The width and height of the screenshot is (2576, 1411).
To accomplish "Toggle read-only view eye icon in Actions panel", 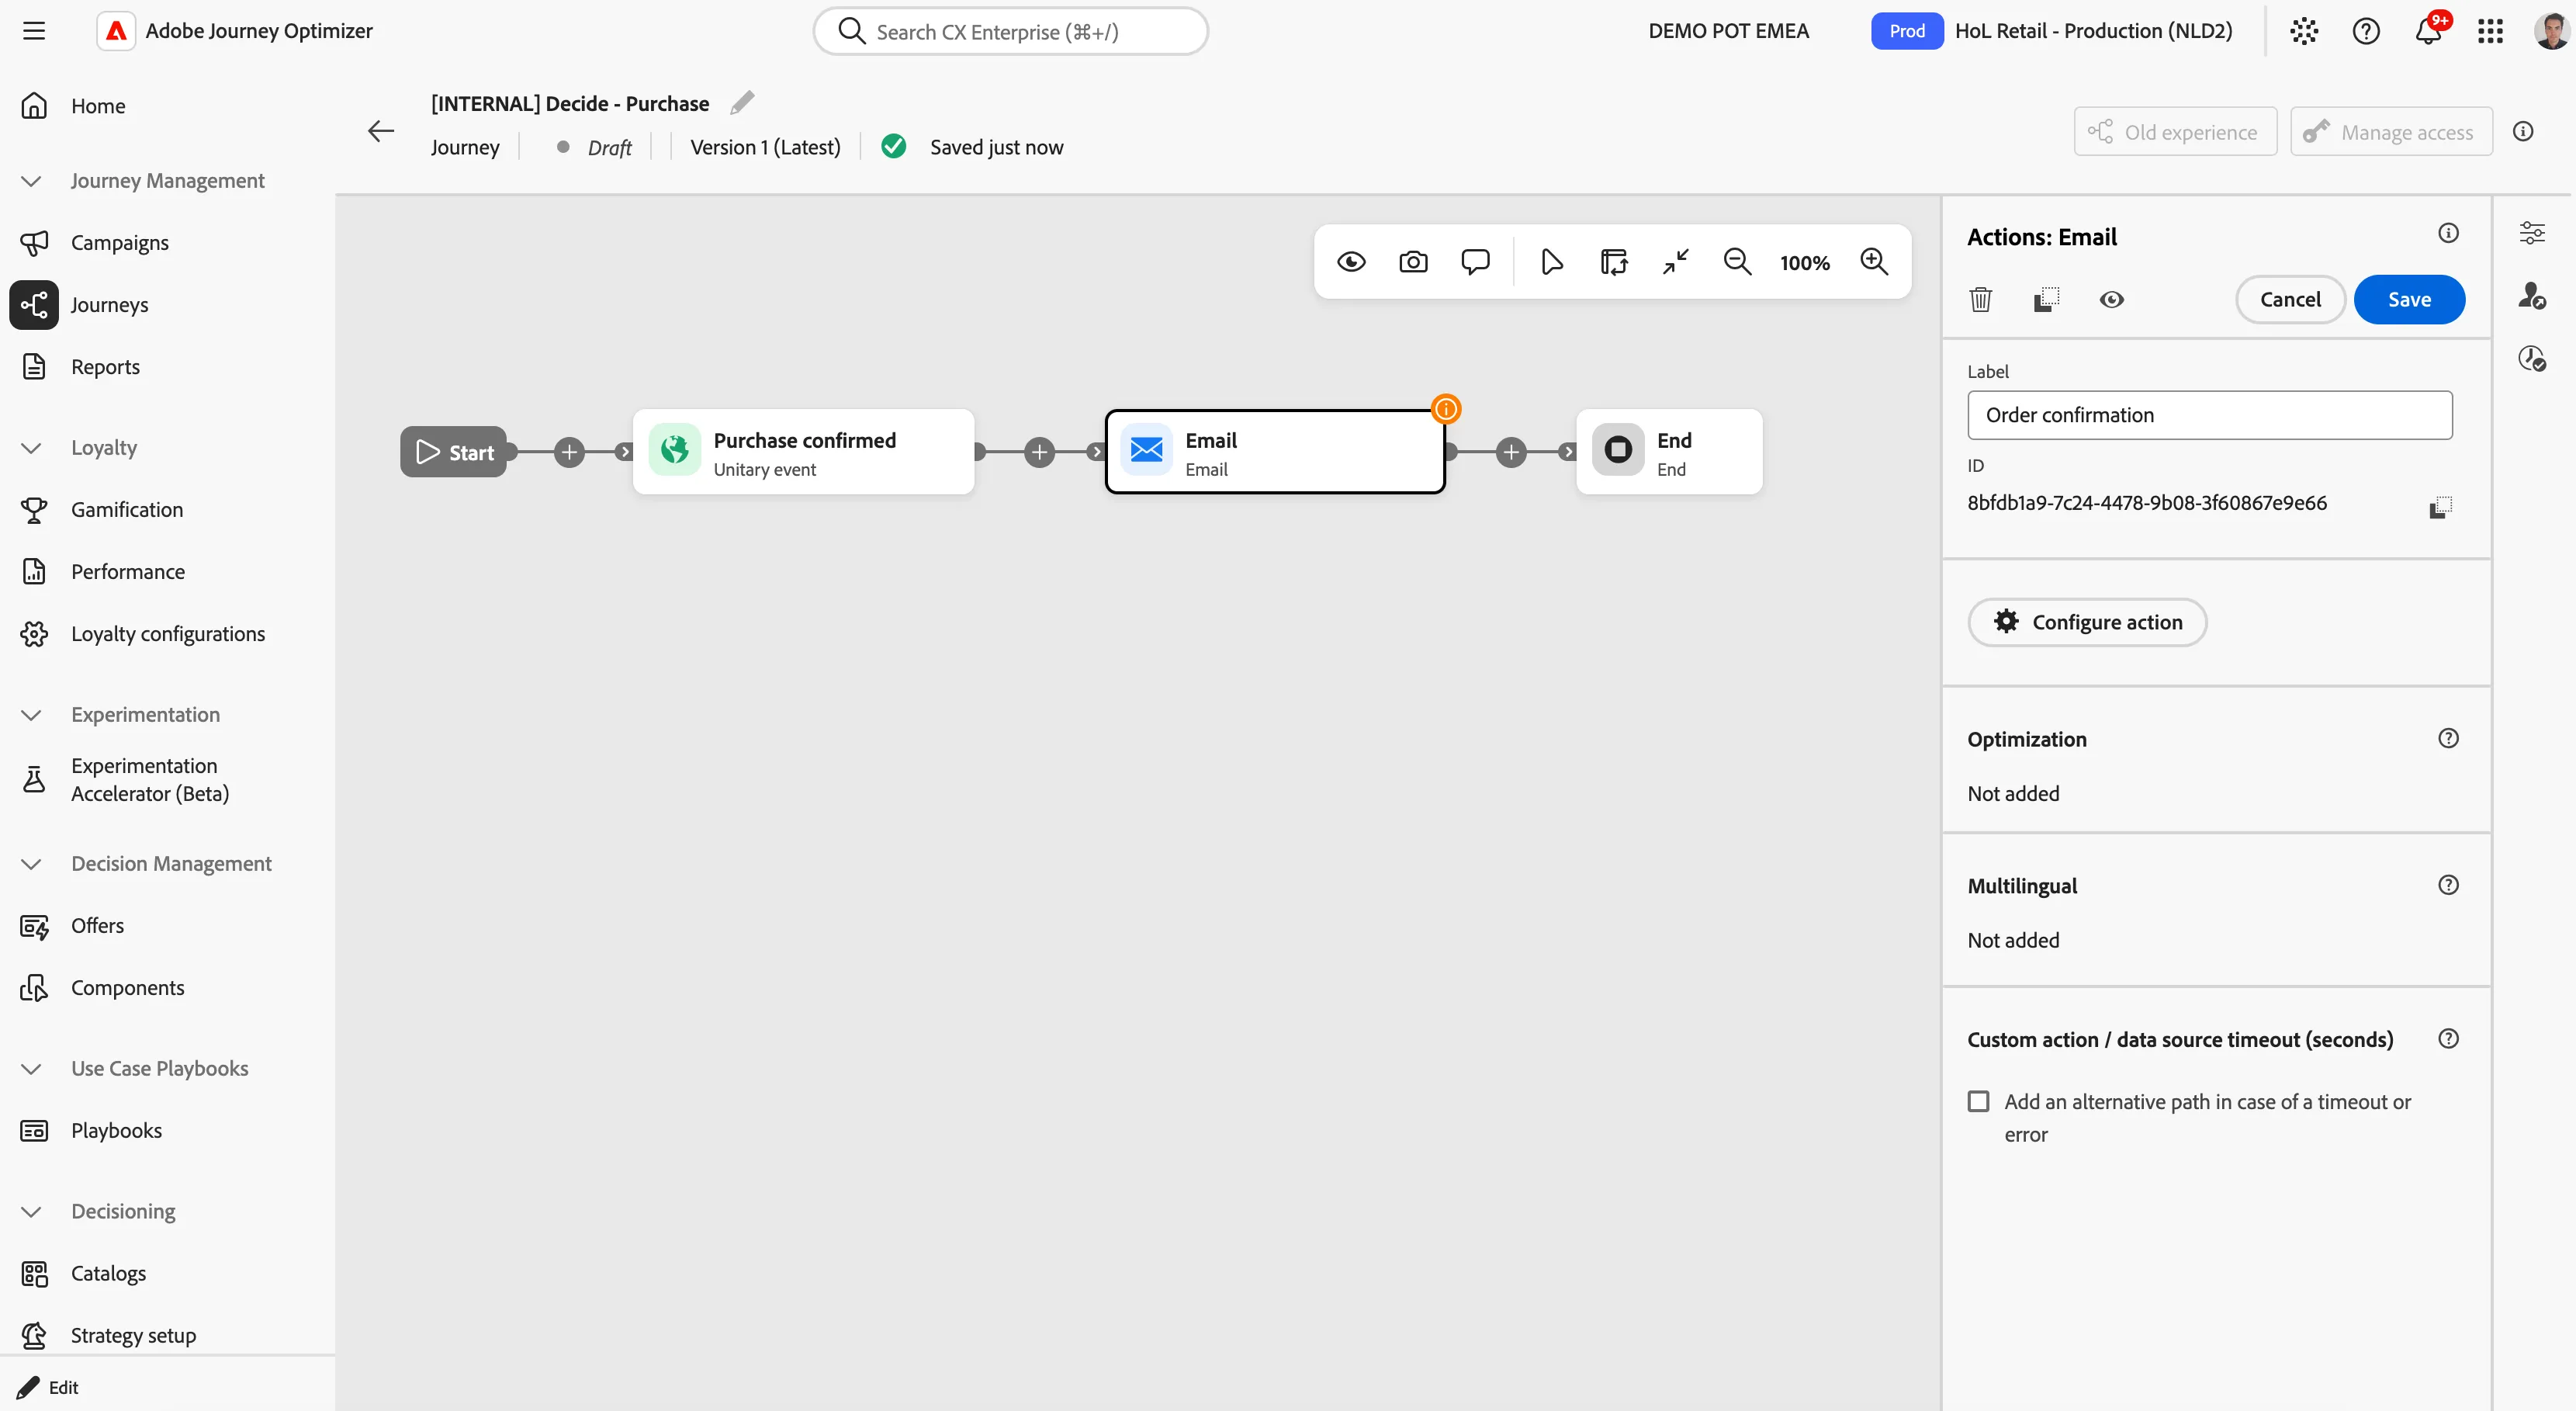I will pyautogui.click(x=2112, y=299).
